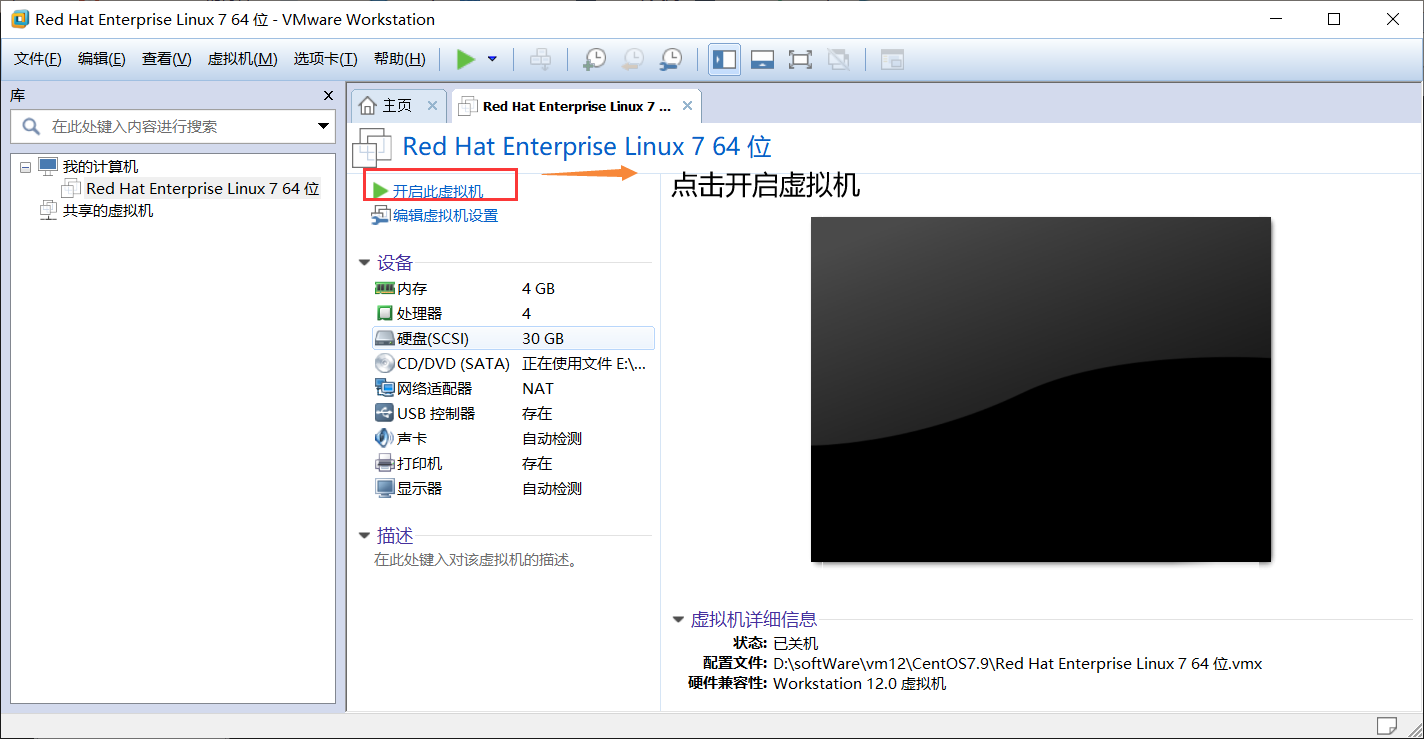Toggle the library sidebar view icon
The image size is (1424, 739).
(724, 59)
